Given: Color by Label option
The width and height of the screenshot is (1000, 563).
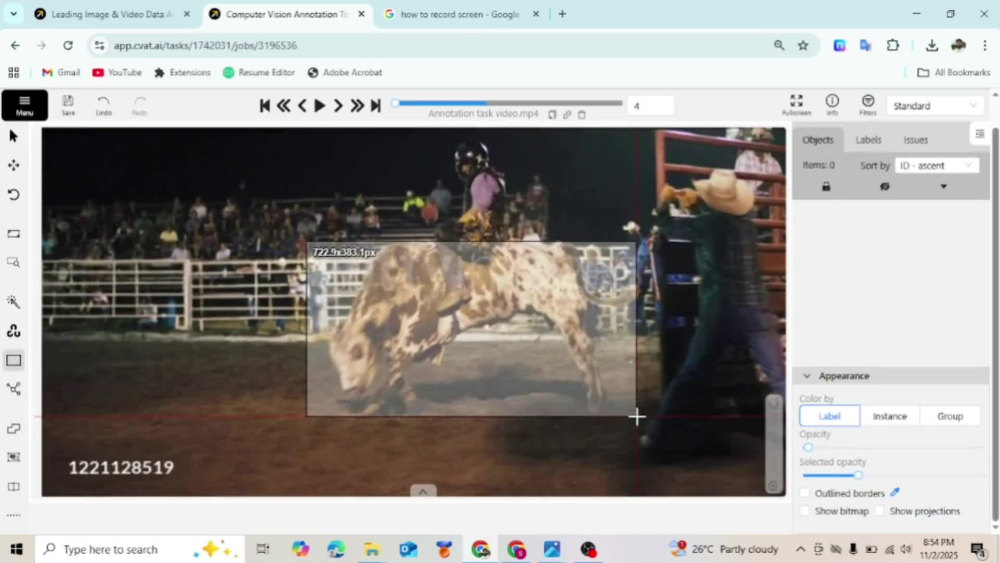Looking at the screenshot, I should tap(829, 416).
